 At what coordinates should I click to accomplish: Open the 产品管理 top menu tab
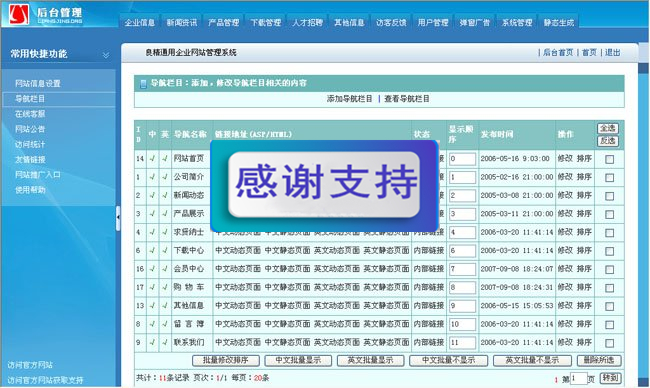tap(223, 22)
